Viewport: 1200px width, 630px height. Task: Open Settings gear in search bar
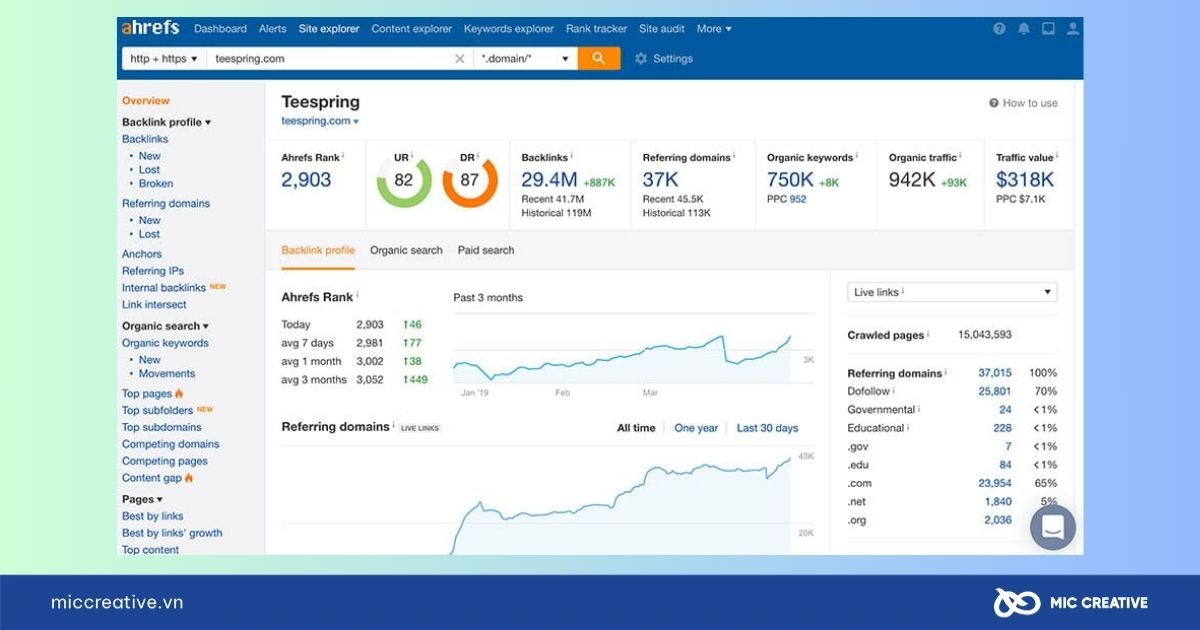pyautogui.click(x=664, y=59)
